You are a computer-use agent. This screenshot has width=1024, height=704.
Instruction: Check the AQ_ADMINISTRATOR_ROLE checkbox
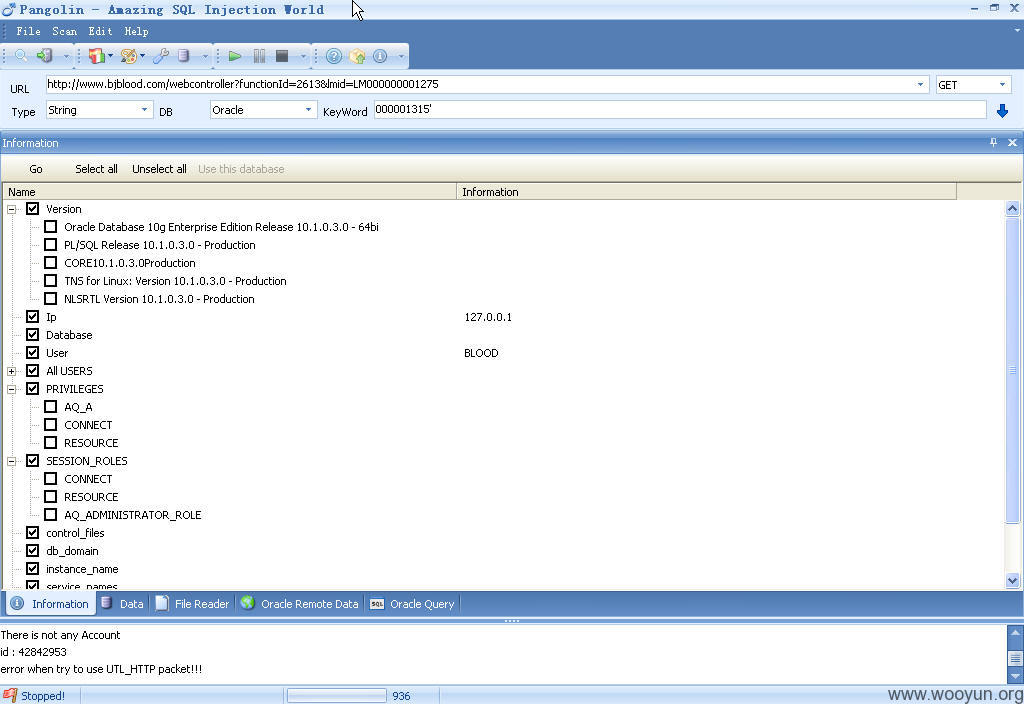(50, 515)
